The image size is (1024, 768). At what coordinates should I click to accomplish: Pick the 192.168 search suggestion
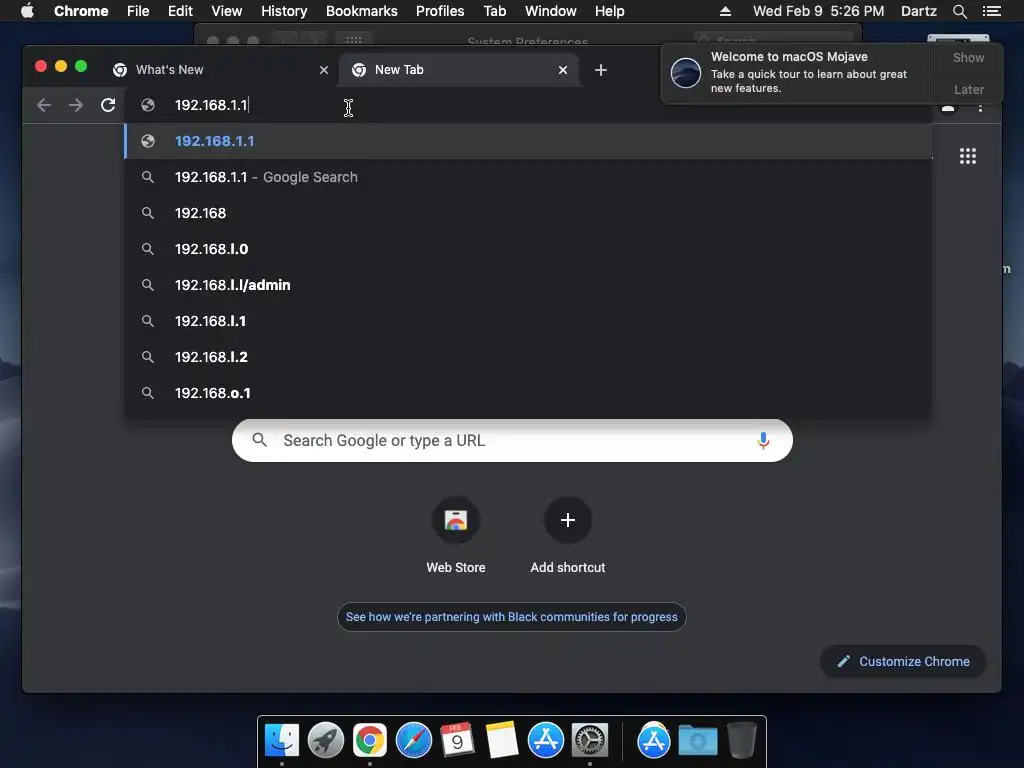pos(528,213)
